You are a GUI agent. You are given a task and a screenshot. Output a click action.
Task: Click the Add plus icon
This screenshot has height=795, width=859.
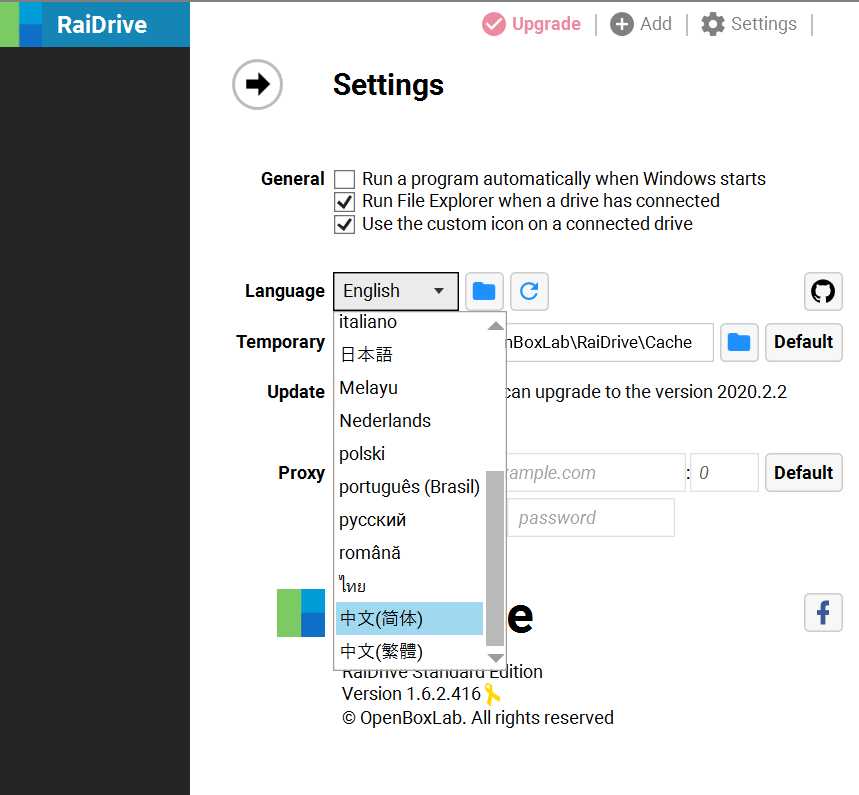pyautogui.click(x=622, y=24)
